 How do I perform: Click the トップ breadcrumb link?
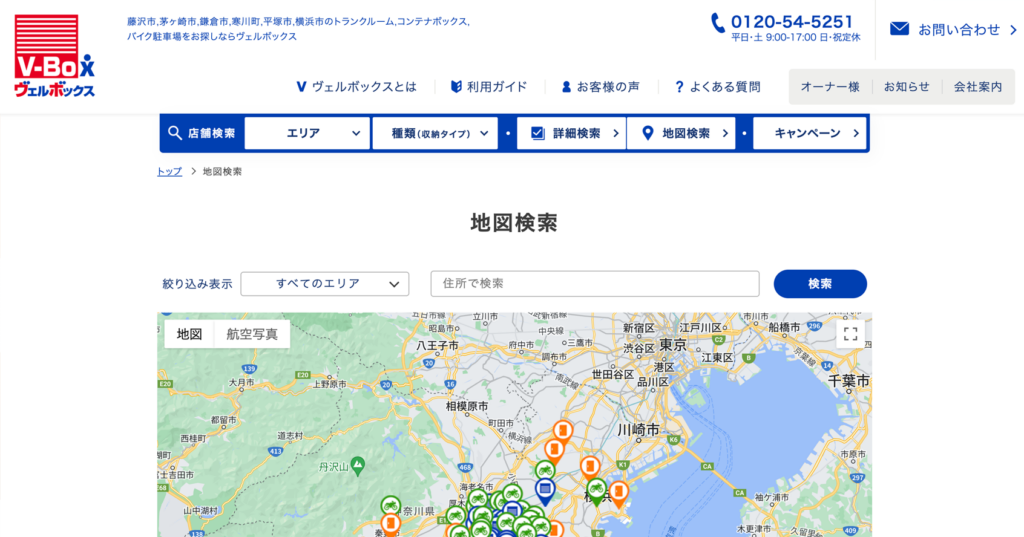coord(169,171)
